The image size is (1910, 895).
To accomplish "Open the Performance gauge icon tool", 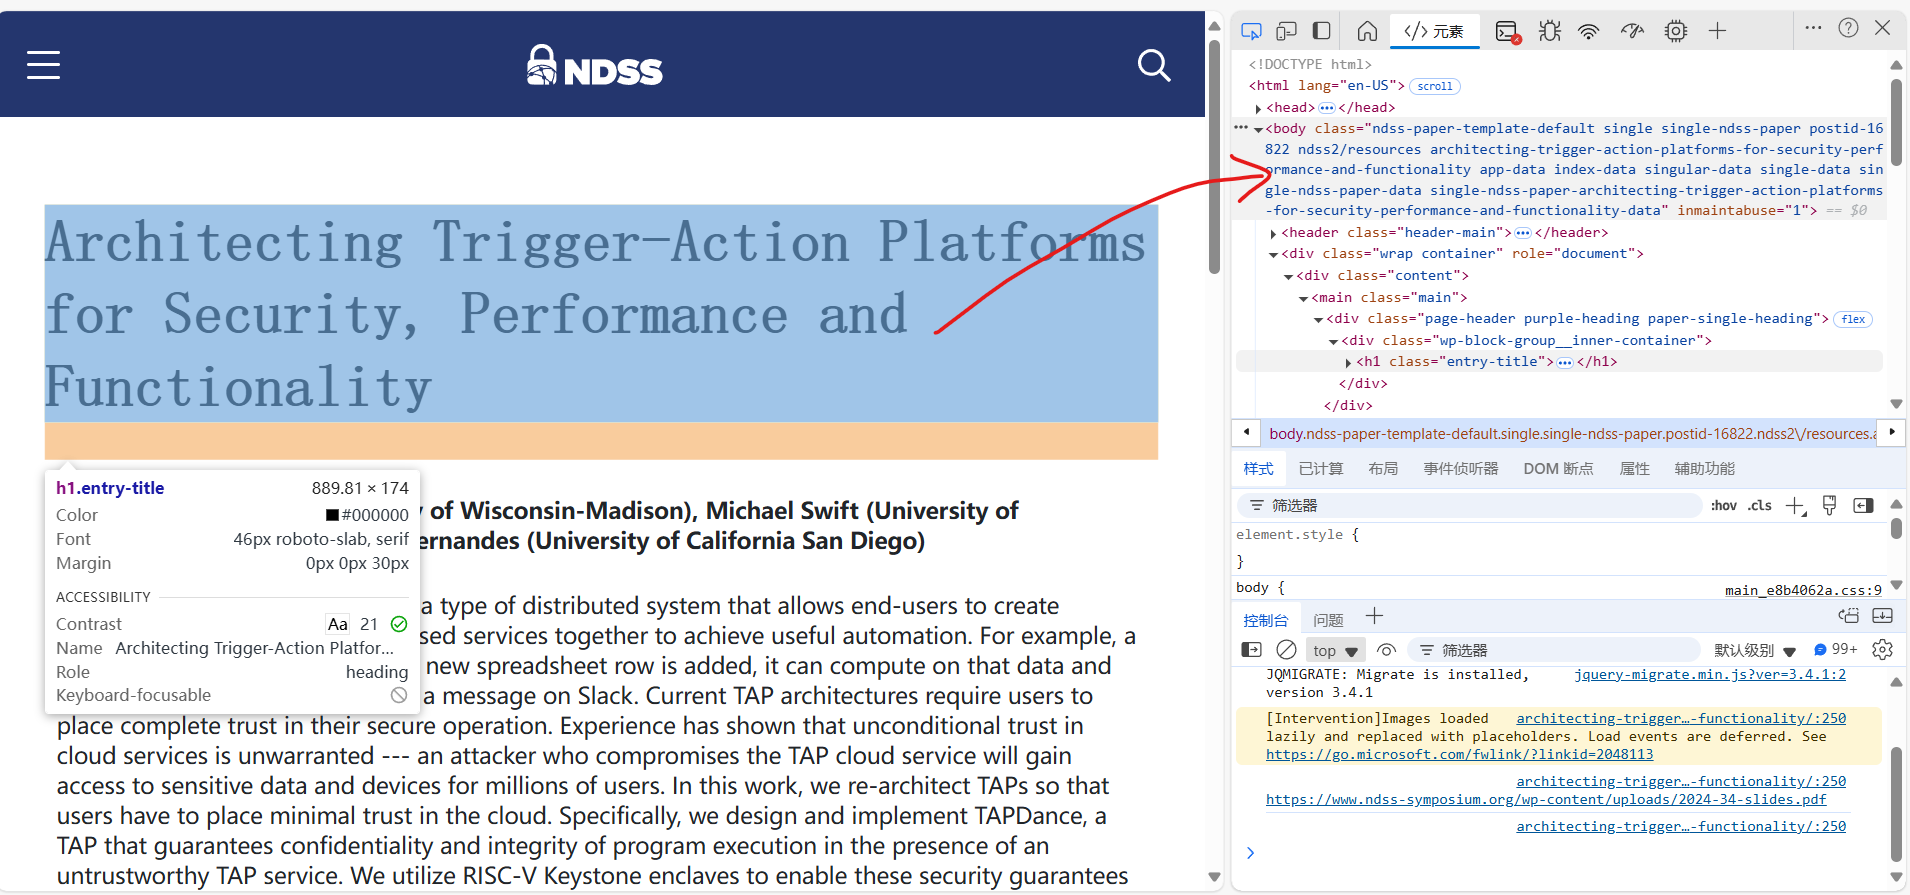I will (x=1632, y=31).
